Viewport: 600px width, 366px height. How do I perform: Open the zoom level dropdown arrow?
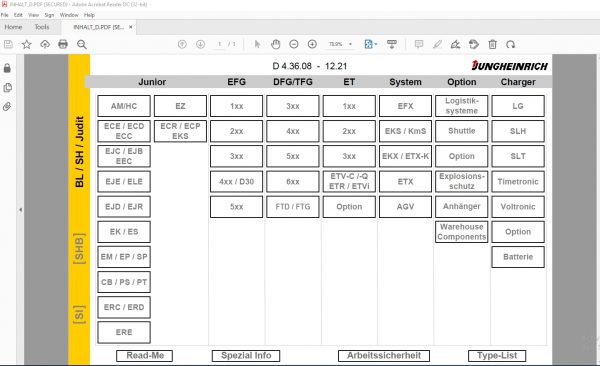[350, 44]
